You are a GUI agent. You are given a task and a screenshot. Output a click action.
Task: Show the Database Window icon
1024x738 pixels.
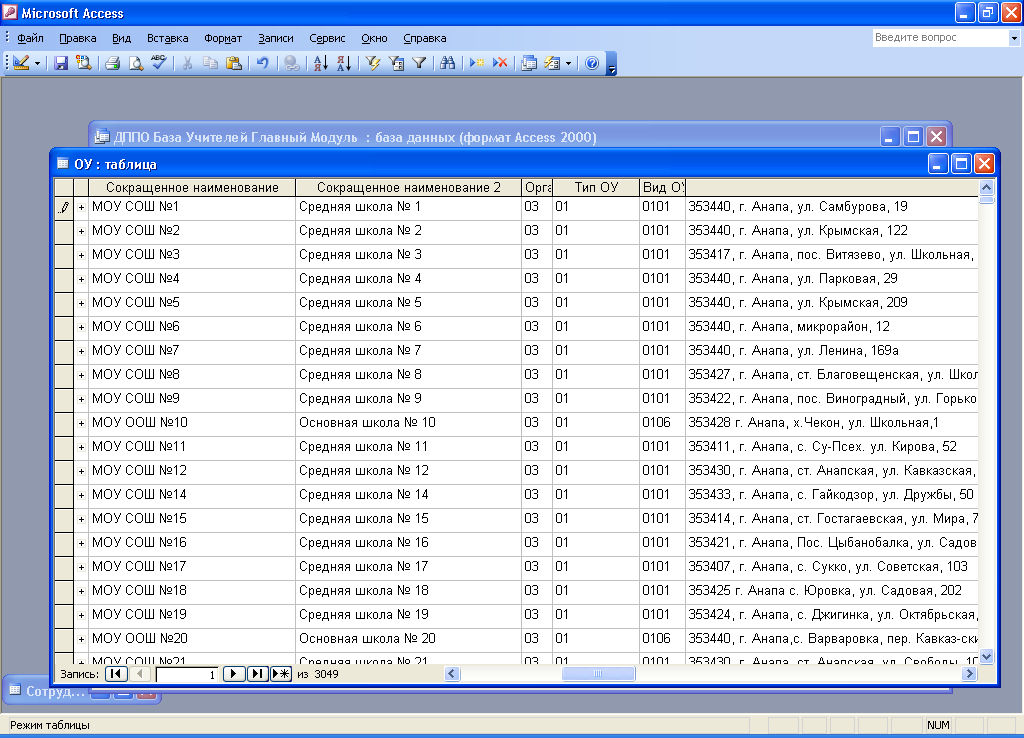click(529, 63)
